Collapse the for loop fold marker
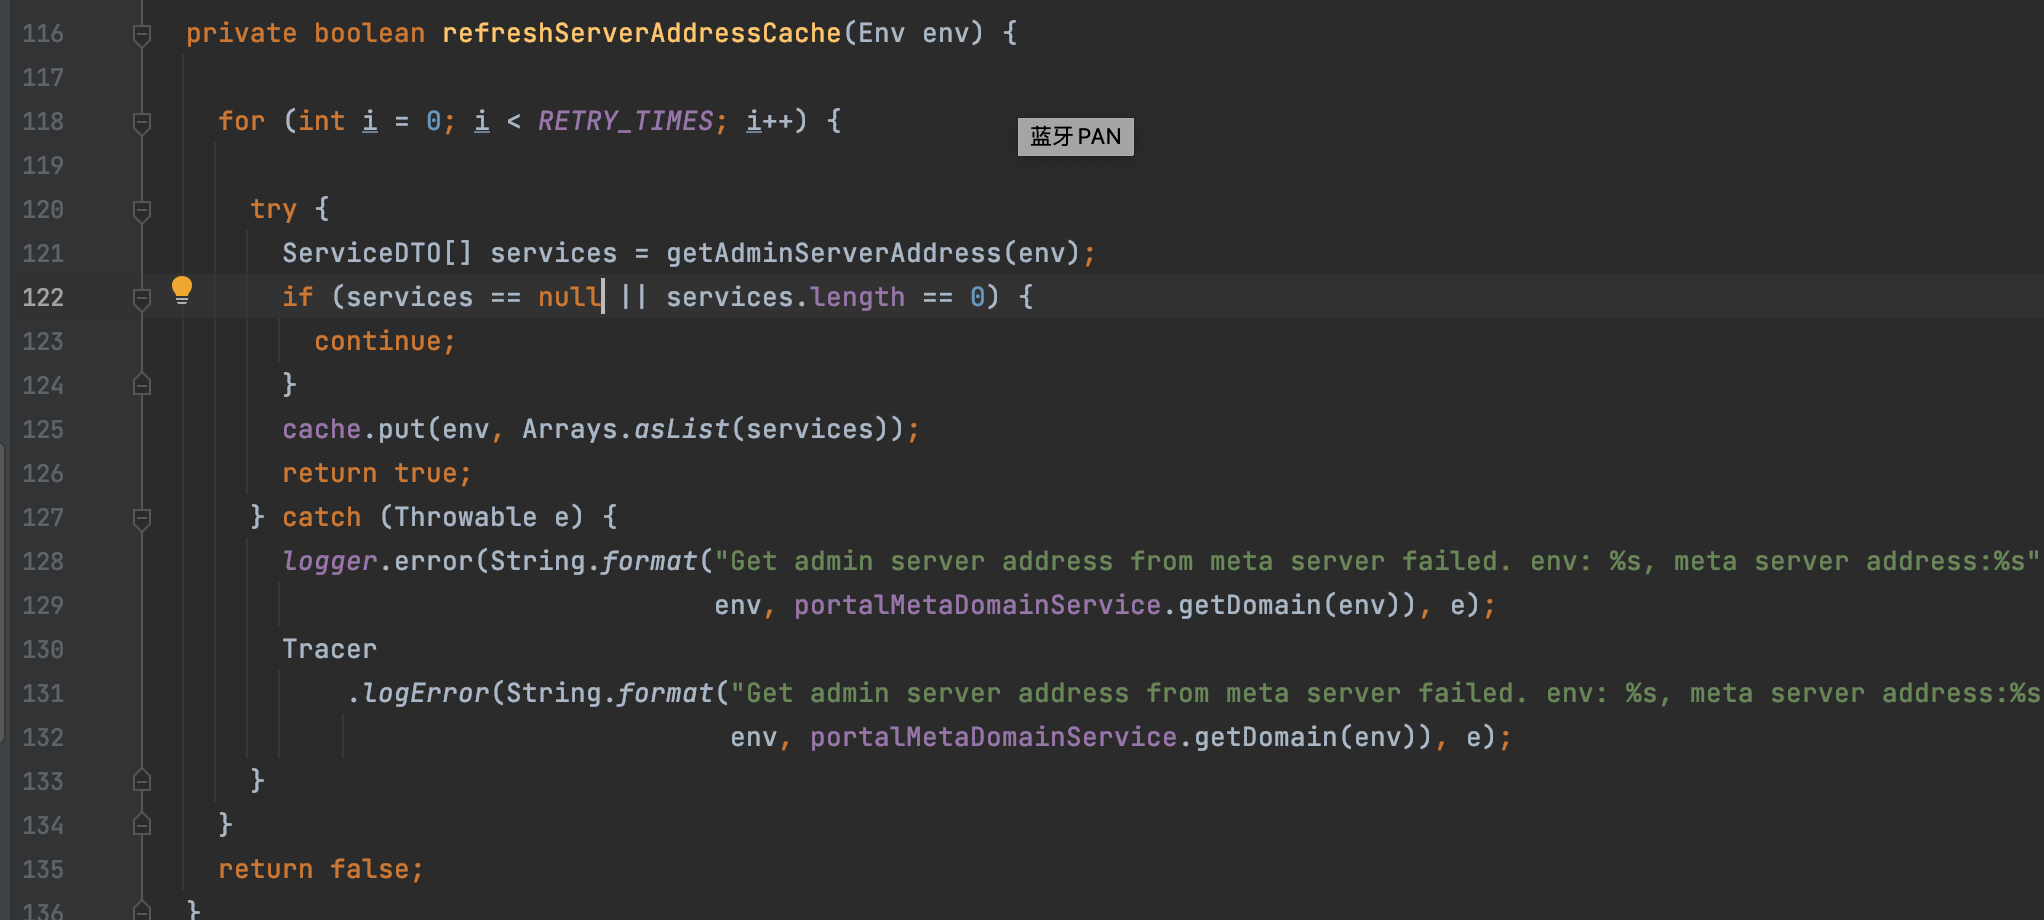This screenshot has height=920, width=2044. [142, 123]
